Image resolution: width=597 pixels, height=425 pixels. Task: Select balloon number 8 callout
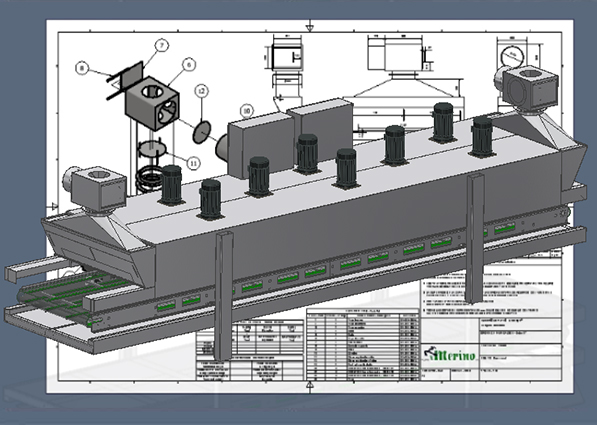[x=82, y=68]
